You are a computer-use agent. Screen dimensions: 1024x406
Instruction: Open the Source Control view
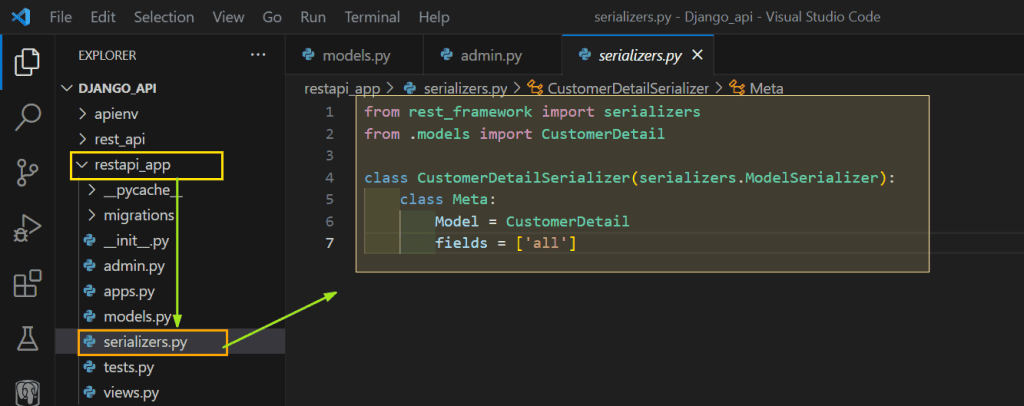[27, 172]
